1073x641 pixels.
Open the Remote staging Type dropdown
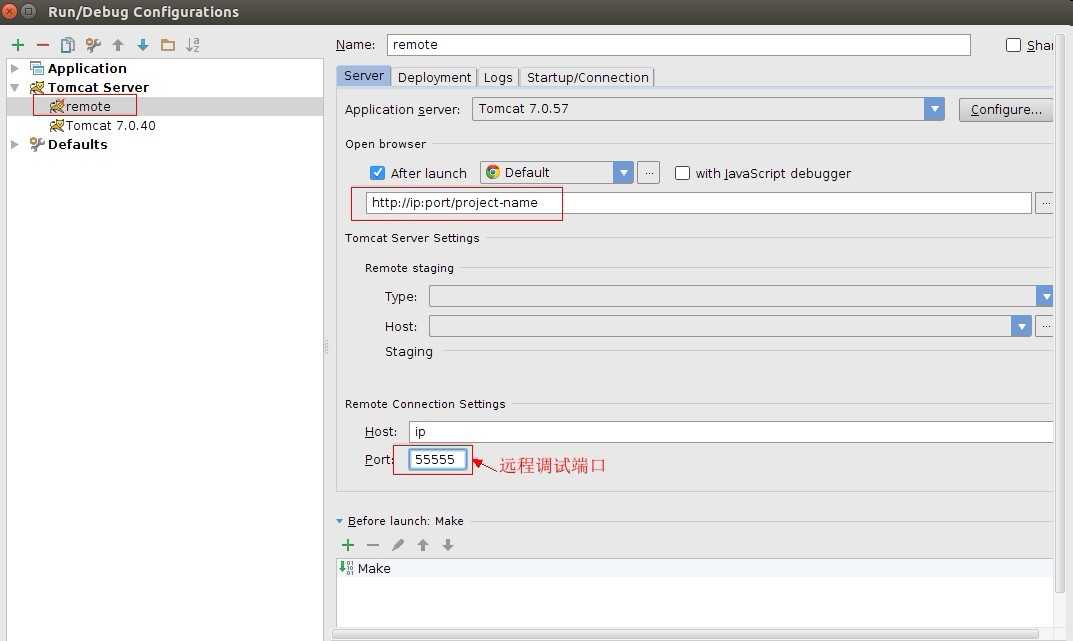(1044, 296)
